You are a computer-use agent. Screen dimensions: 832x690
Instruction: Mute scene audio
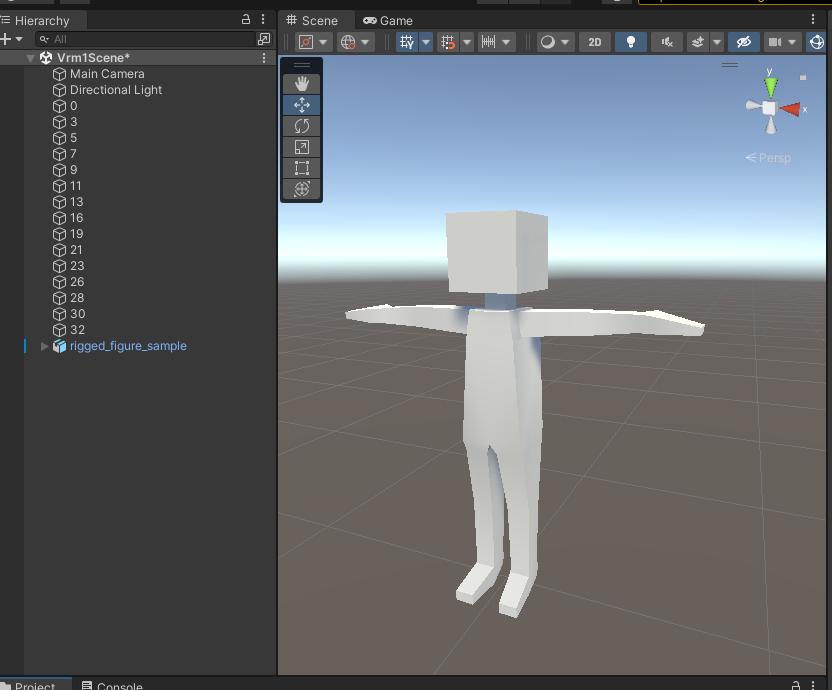(x=666, y=42)
